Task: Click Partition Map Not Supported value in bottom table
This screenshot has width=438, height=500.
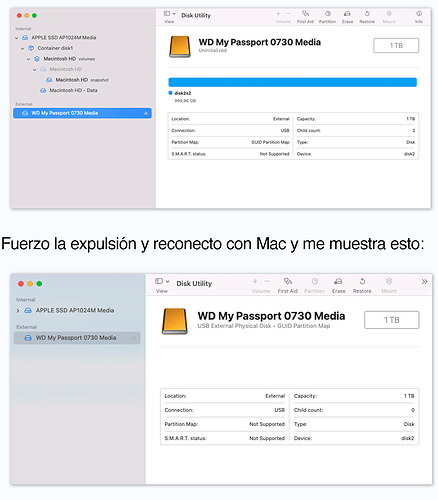Action: coord(267,424)
